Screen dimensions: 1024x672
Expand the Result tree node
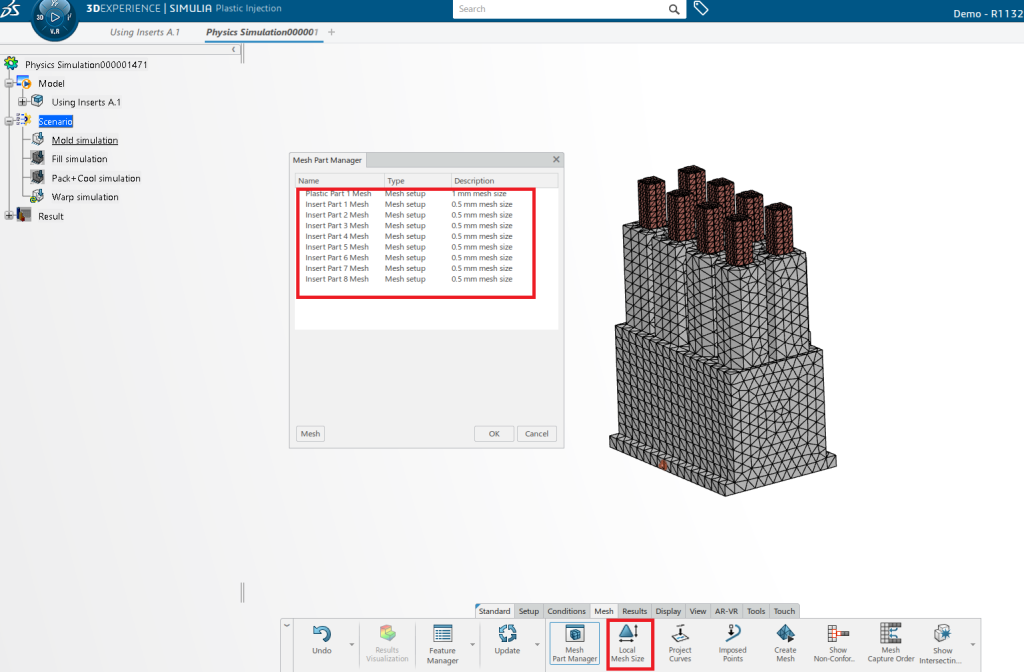click(9, 216)
